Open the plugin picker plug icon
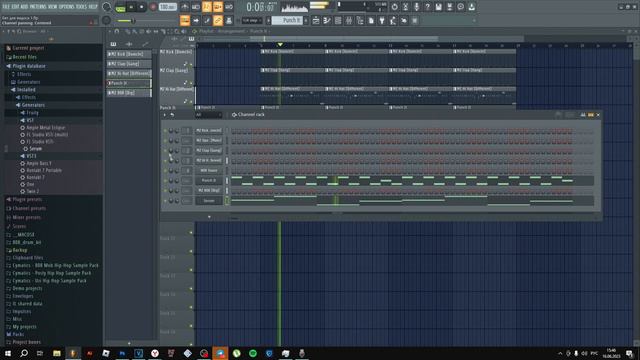The height and width of the screenshot is (360, 640). (382, 20)
